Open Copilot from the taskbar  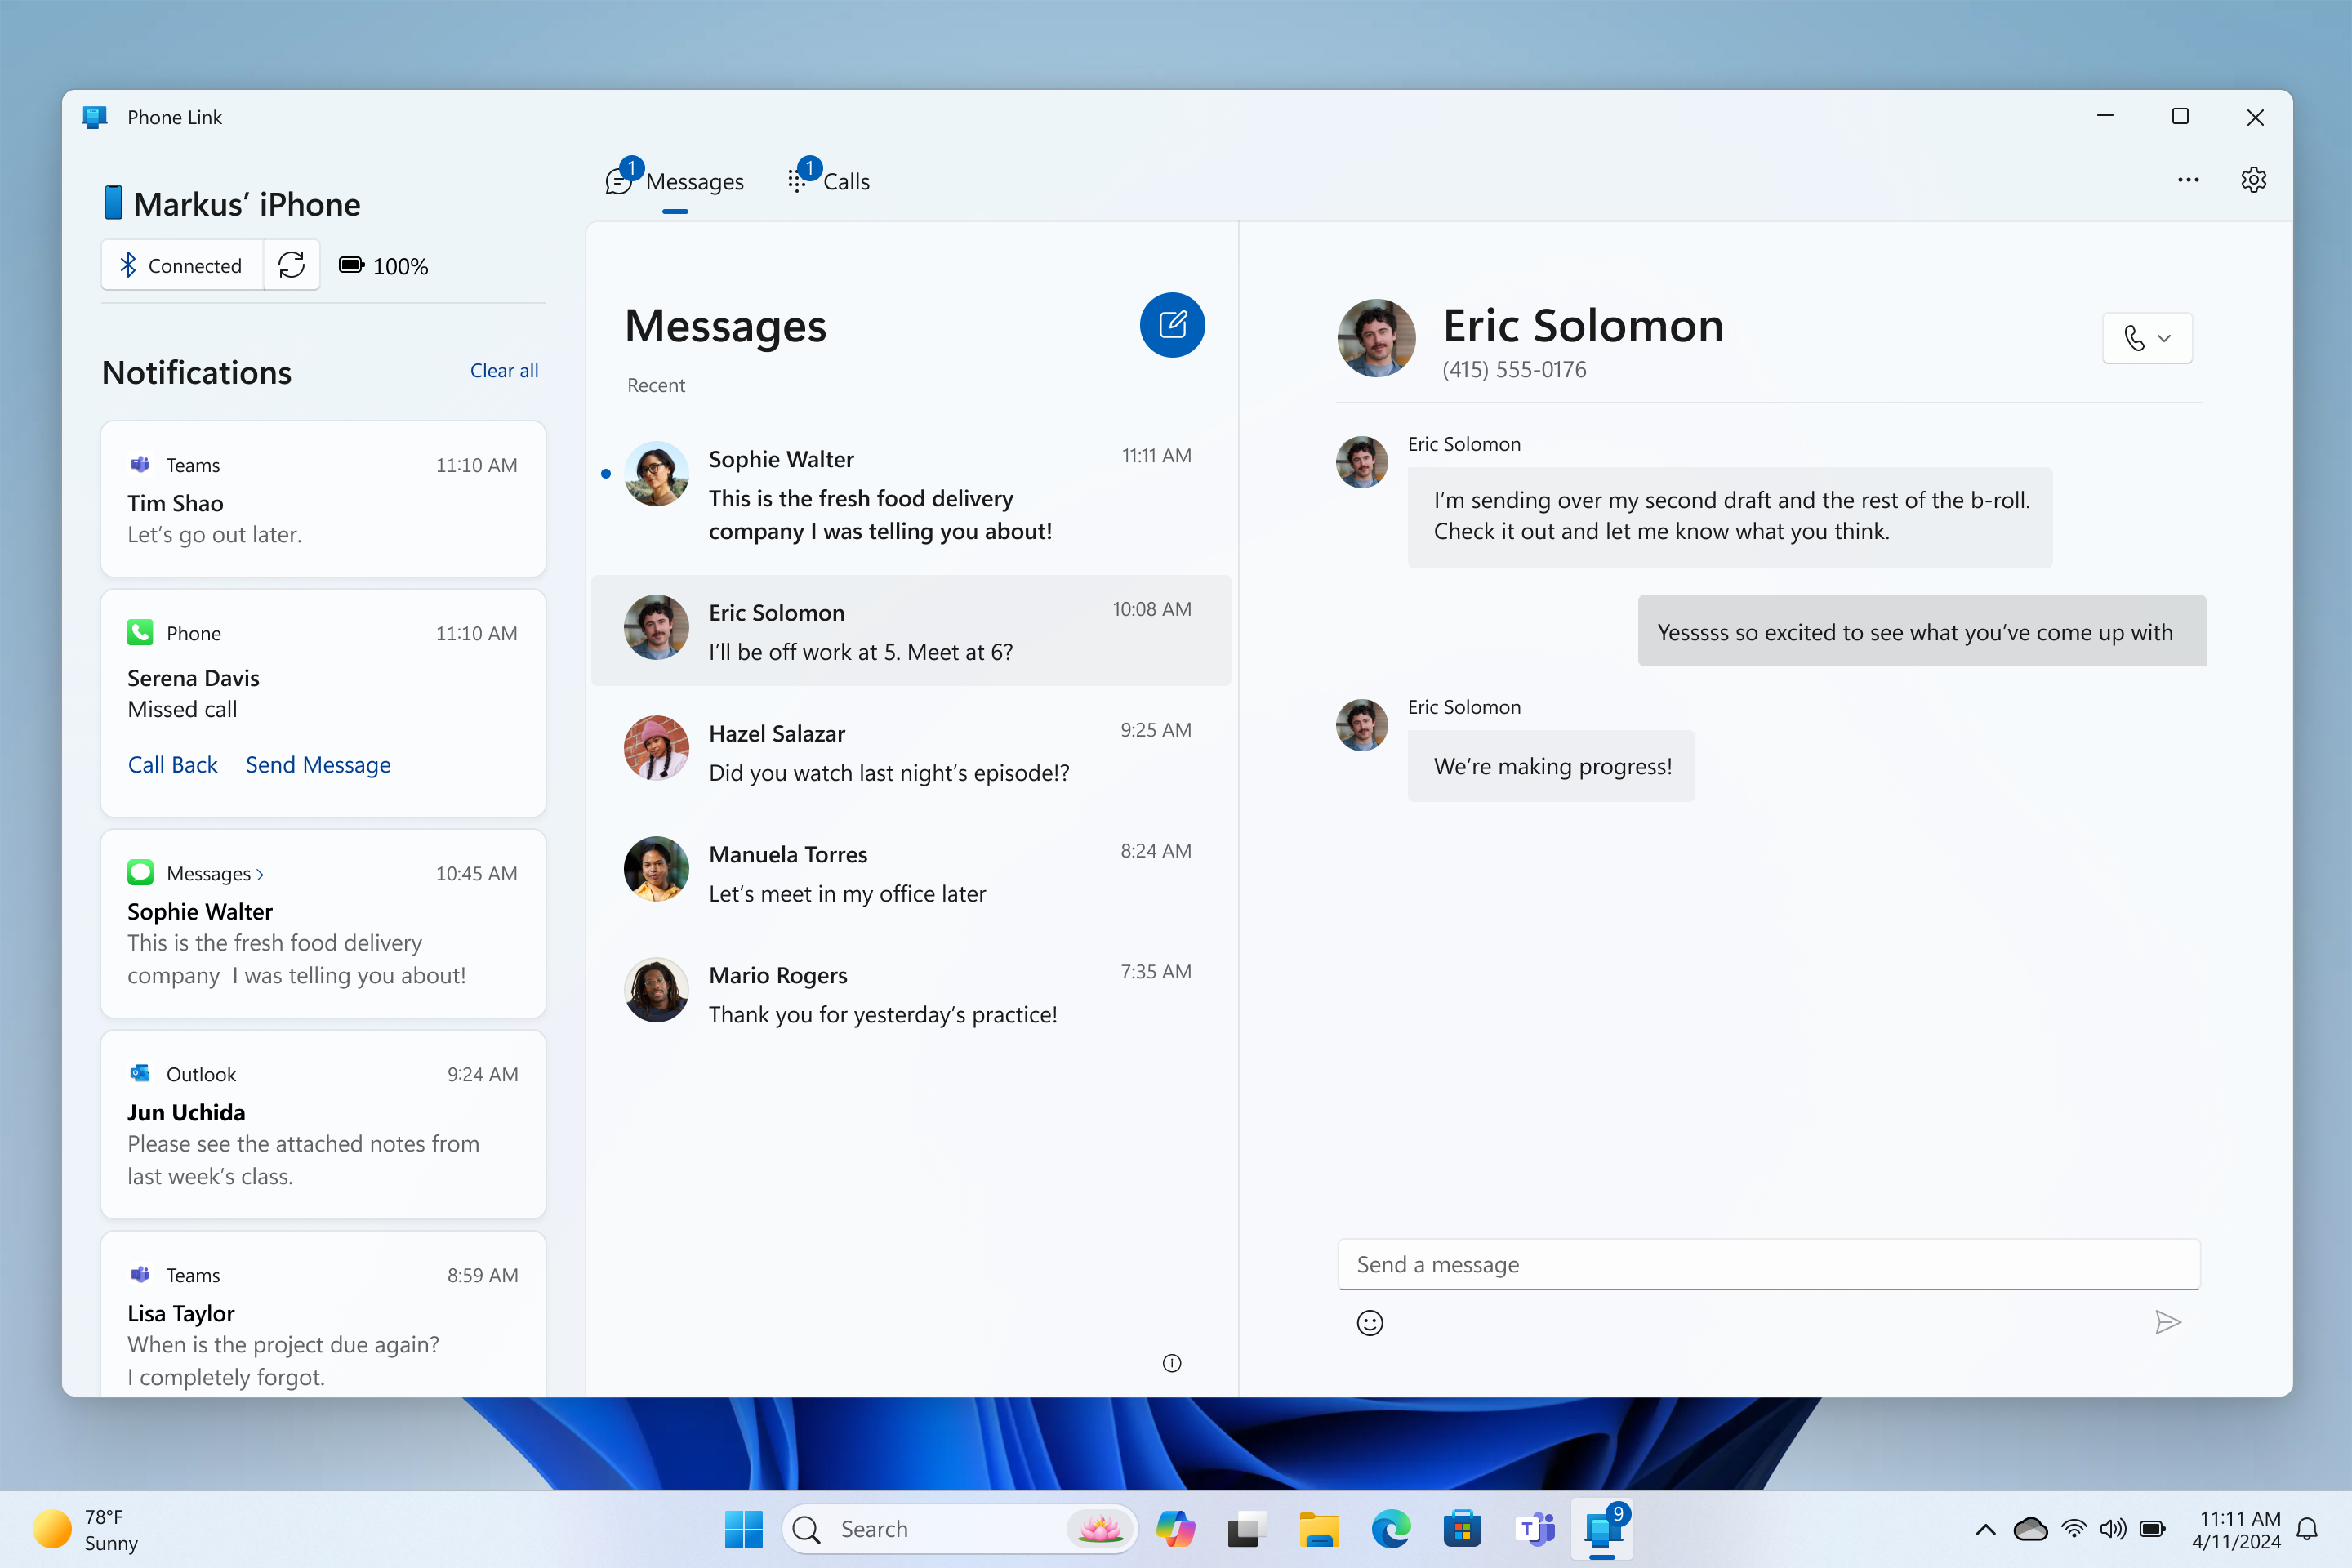(1176, 1529)
